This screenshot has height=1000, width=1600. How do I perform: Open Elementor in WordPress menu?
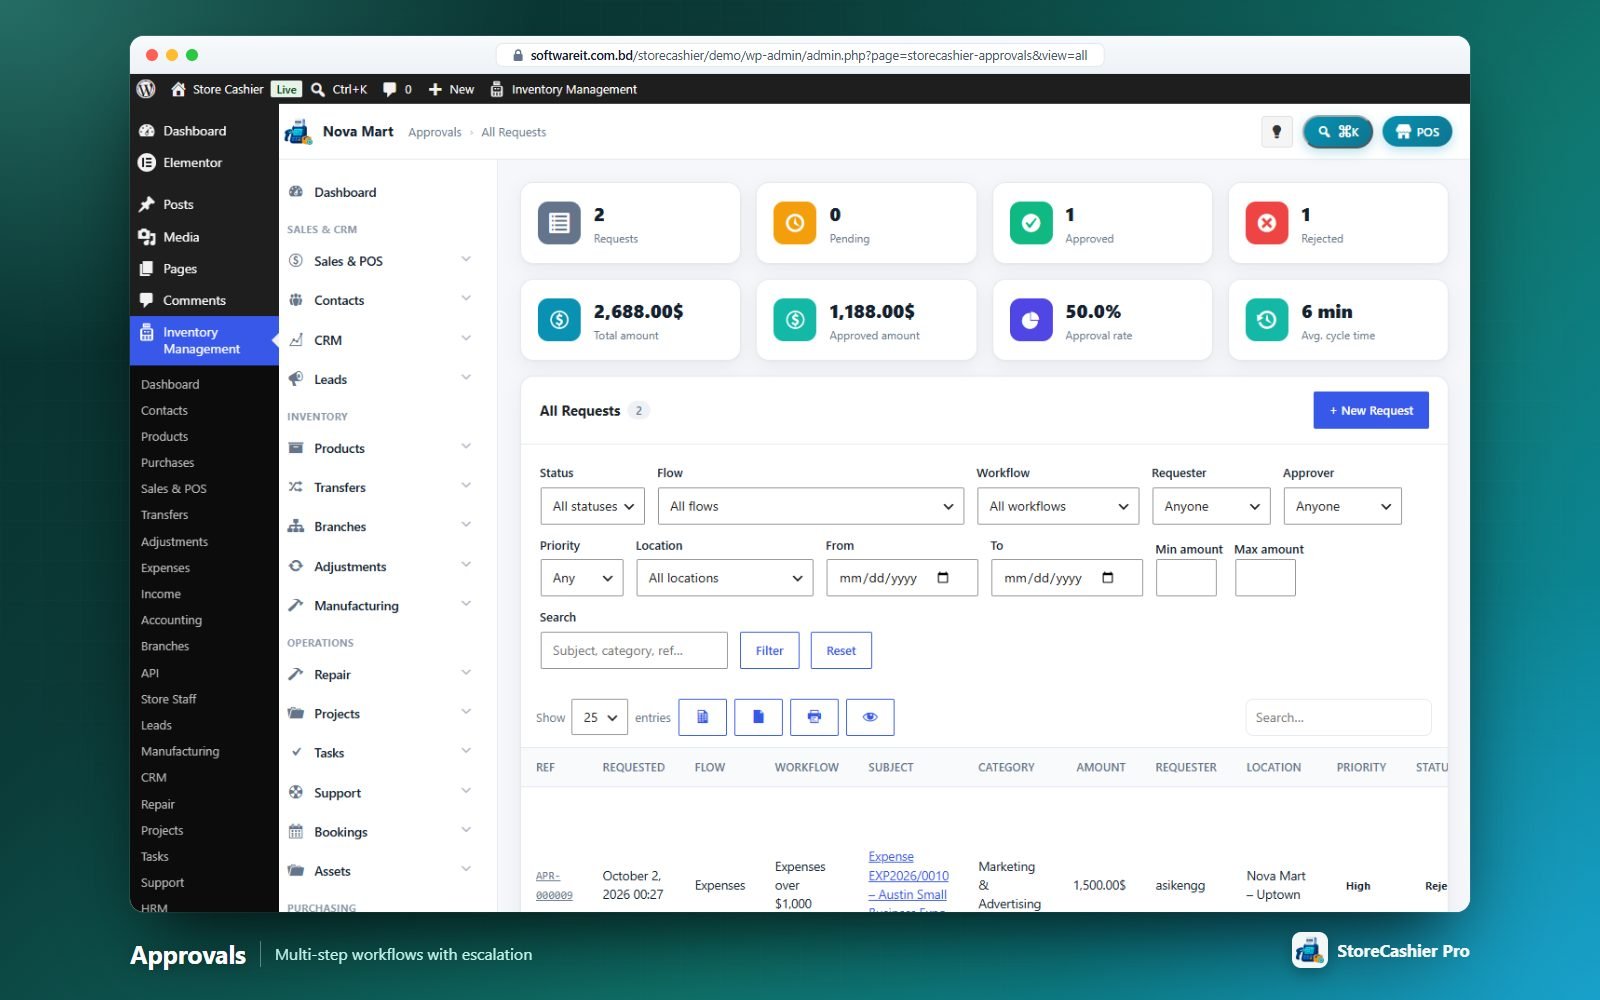click(192, 162)
